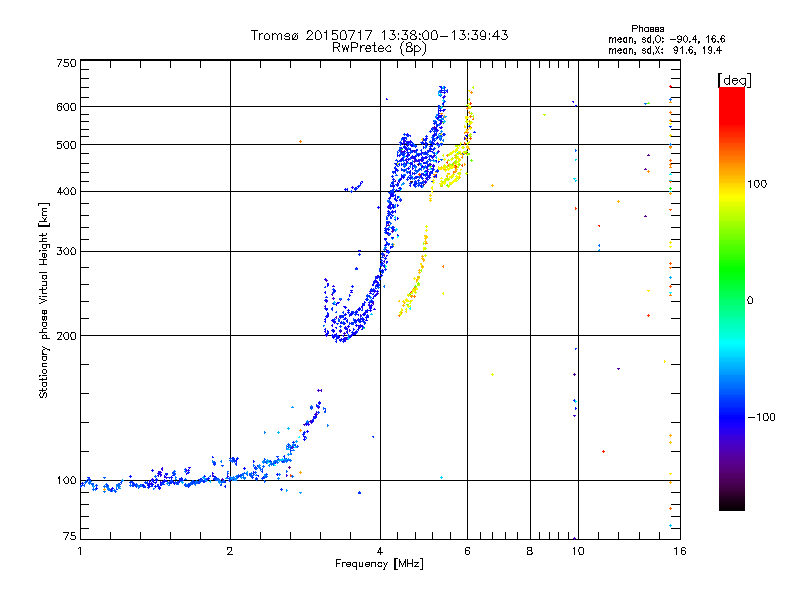This screenshot has height=600, width=800.
Task: Click the 'RwPretec (8p)' subtitle
Action: [x=379, y=48]
